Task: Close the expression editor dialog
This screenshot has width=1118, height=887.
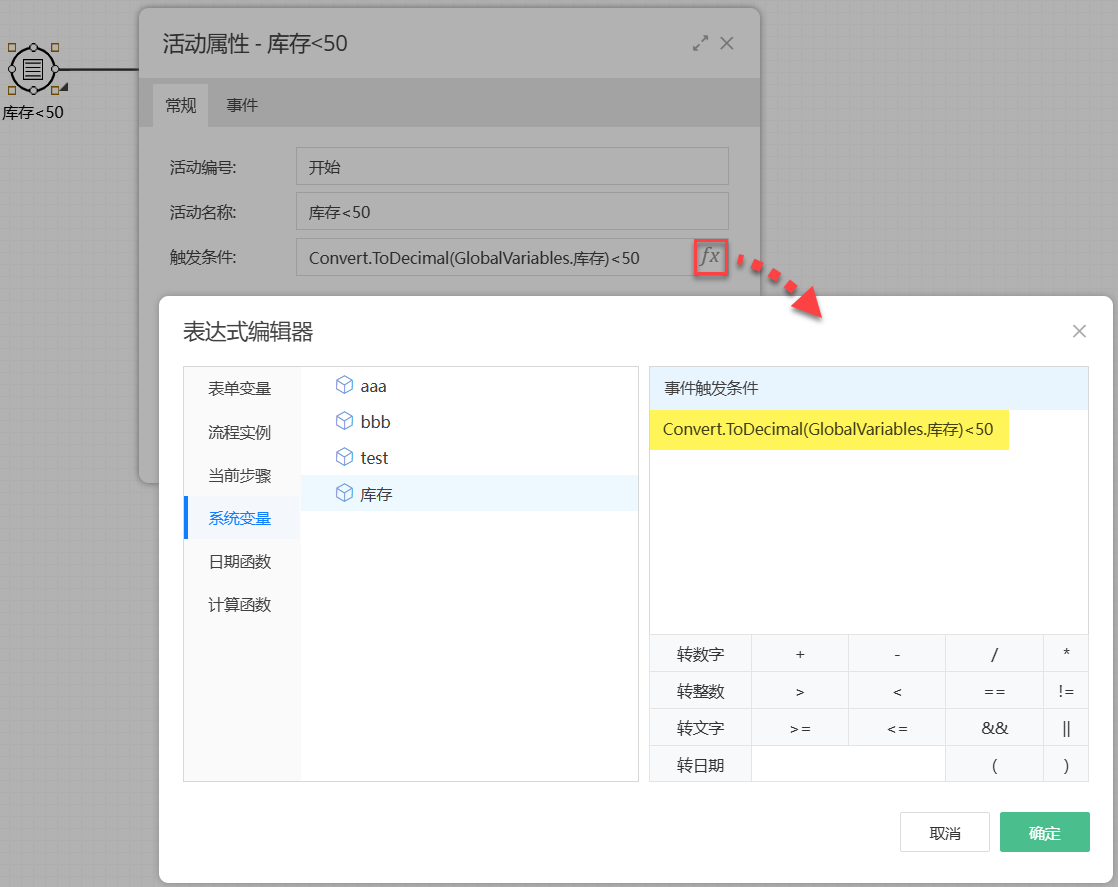Action: pos(1079,331)
